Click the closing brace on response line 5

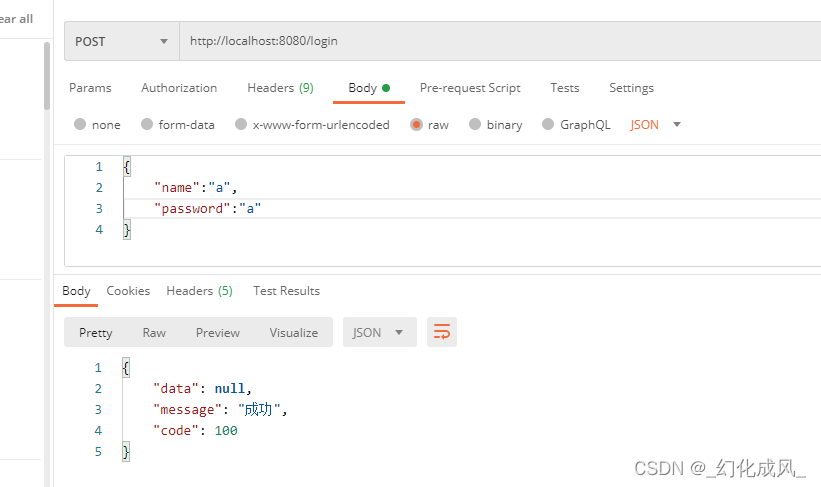(126, 451)
